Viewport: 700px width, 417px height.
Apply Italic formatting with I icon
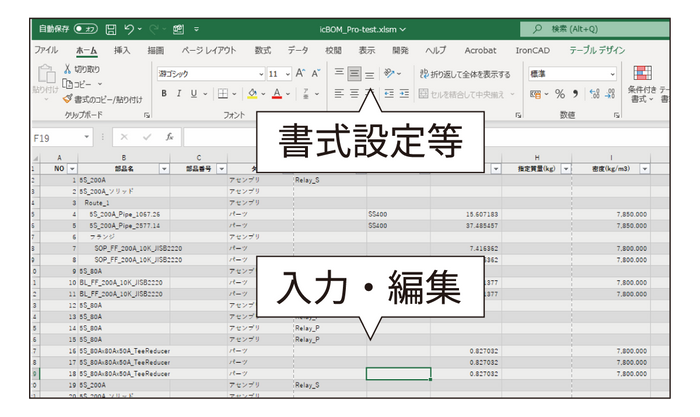(x=180, y=94)
